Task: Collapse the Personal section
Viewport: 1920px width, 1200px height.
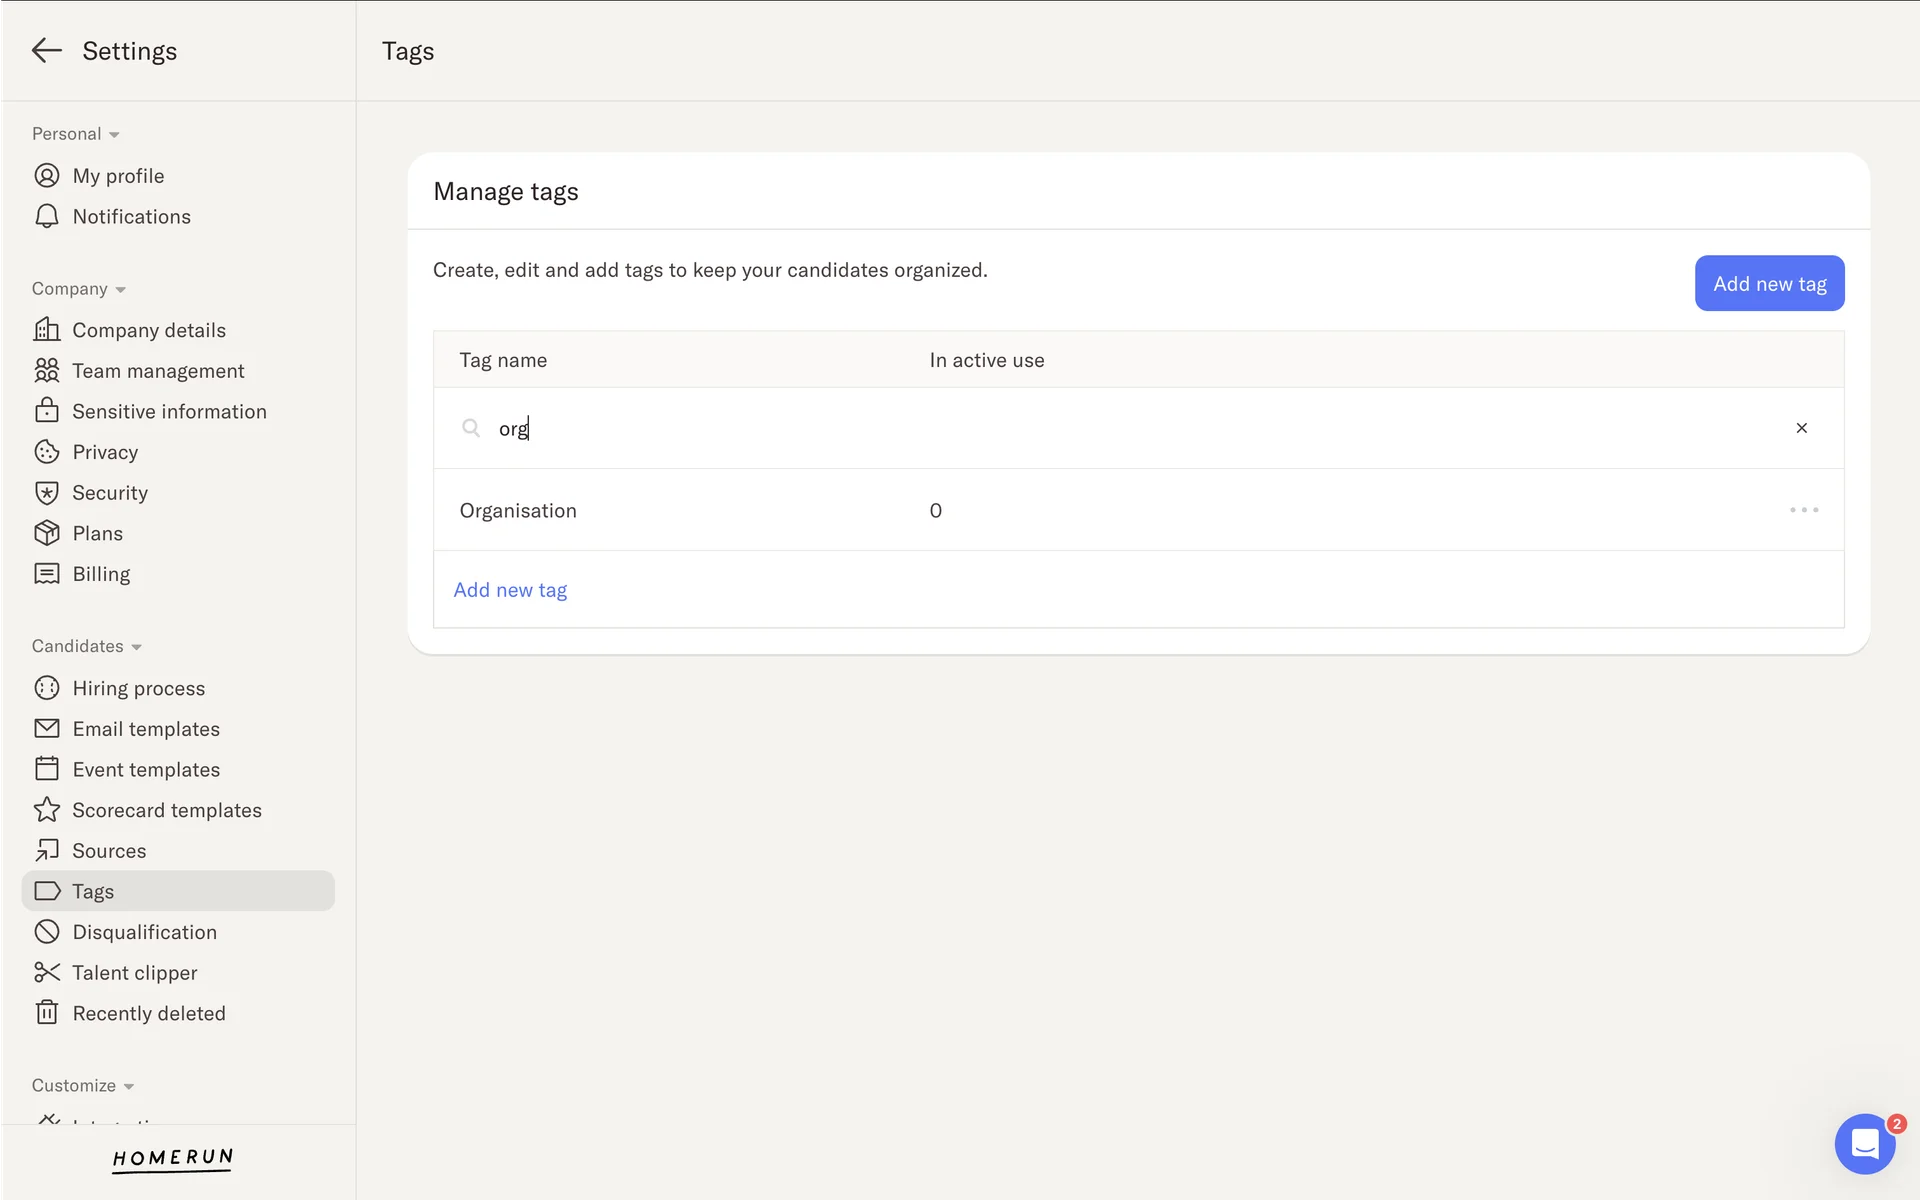Action: pyautogui.click(x=76, y=134)
